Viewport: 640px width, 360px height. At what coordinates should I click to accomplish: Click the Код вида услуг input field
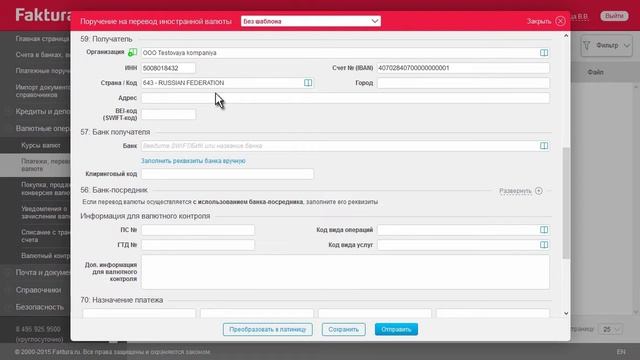[463, 244]
